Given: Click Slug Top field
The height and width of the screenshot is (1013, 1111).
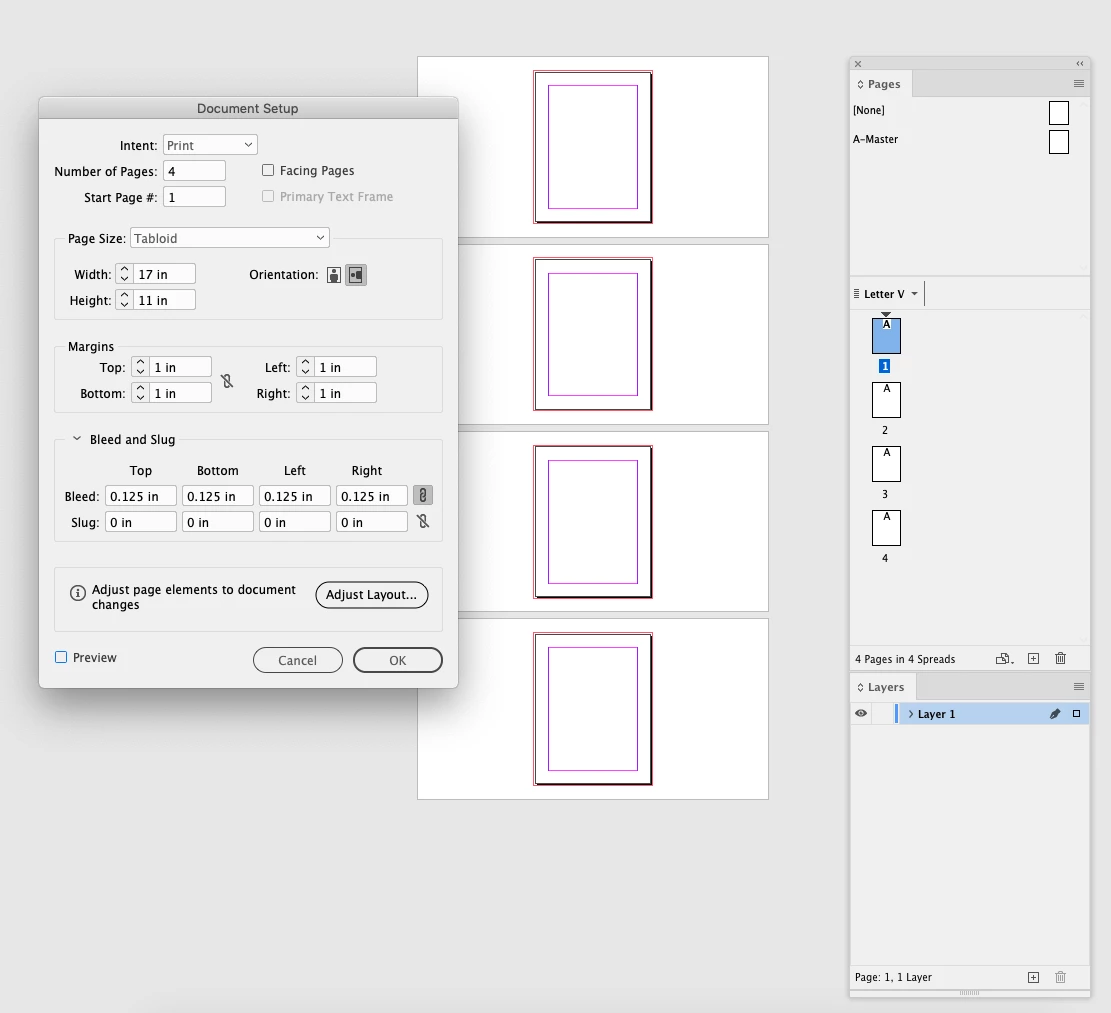Looking at the screenshot, I should [140, 522].
